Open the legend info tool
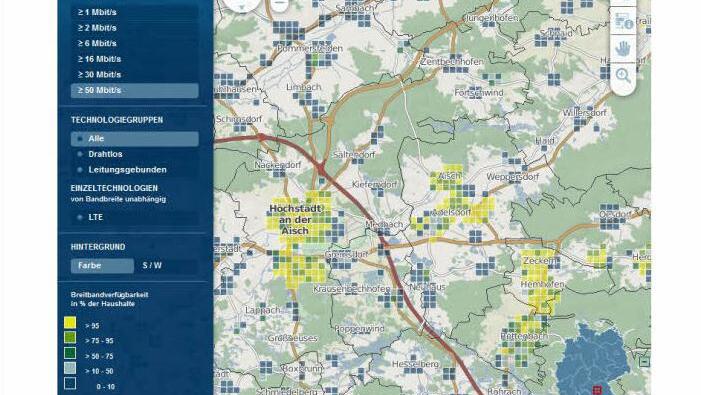 pos(624,21)
